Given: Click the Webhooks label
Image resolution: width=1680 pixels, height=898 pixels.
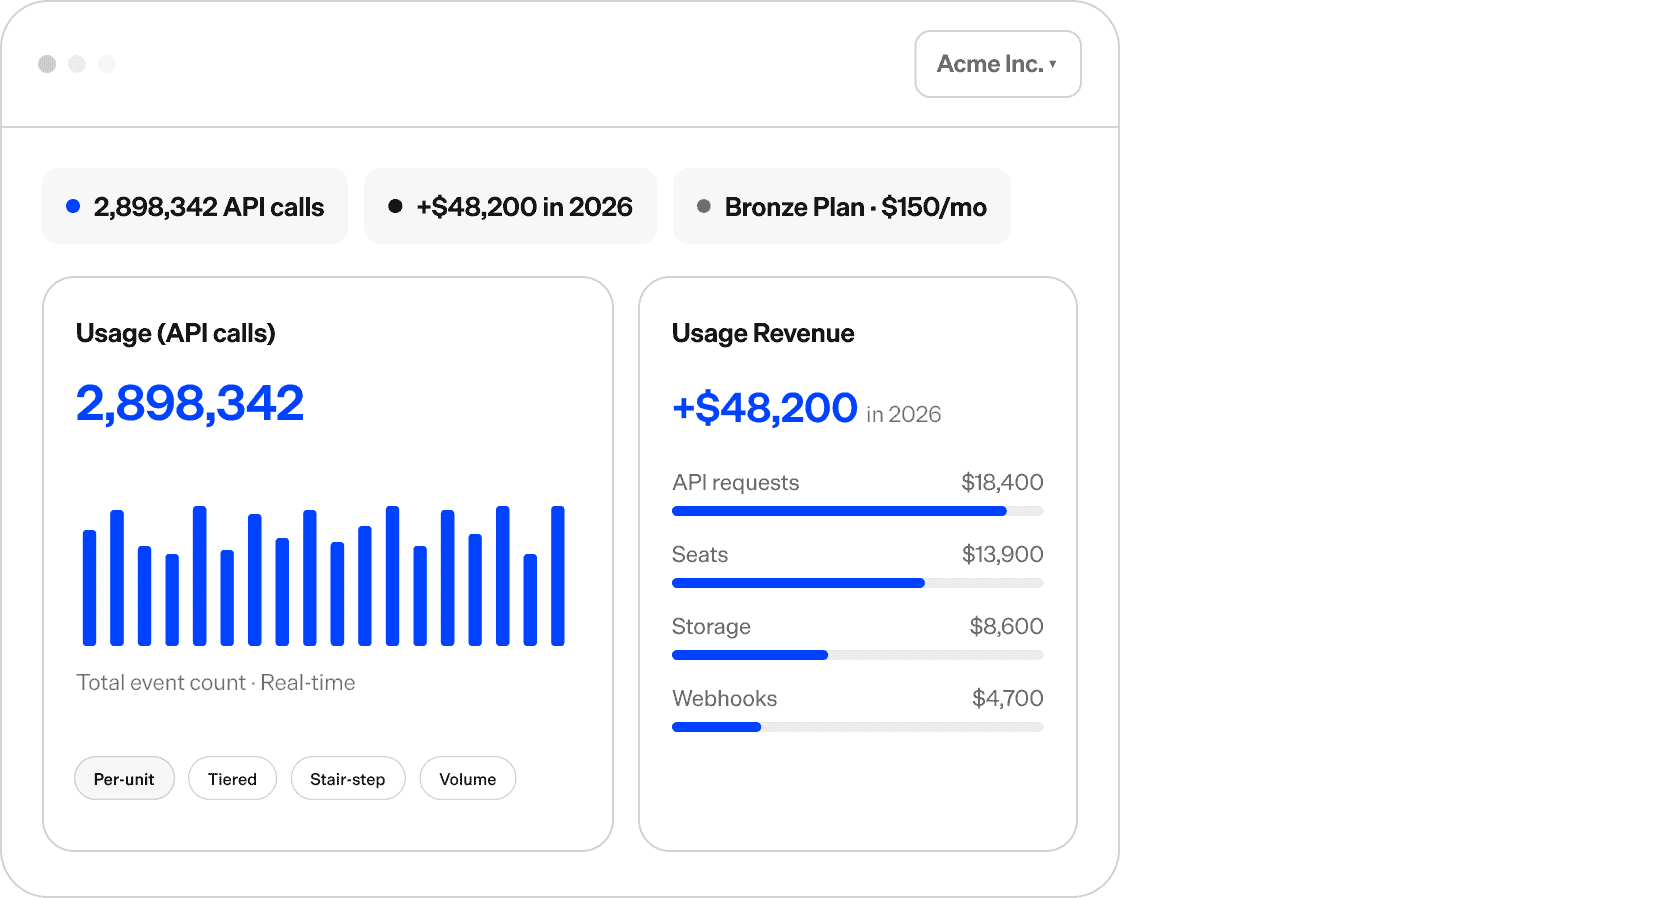Looking at the screenshot, I should point(725,698).
